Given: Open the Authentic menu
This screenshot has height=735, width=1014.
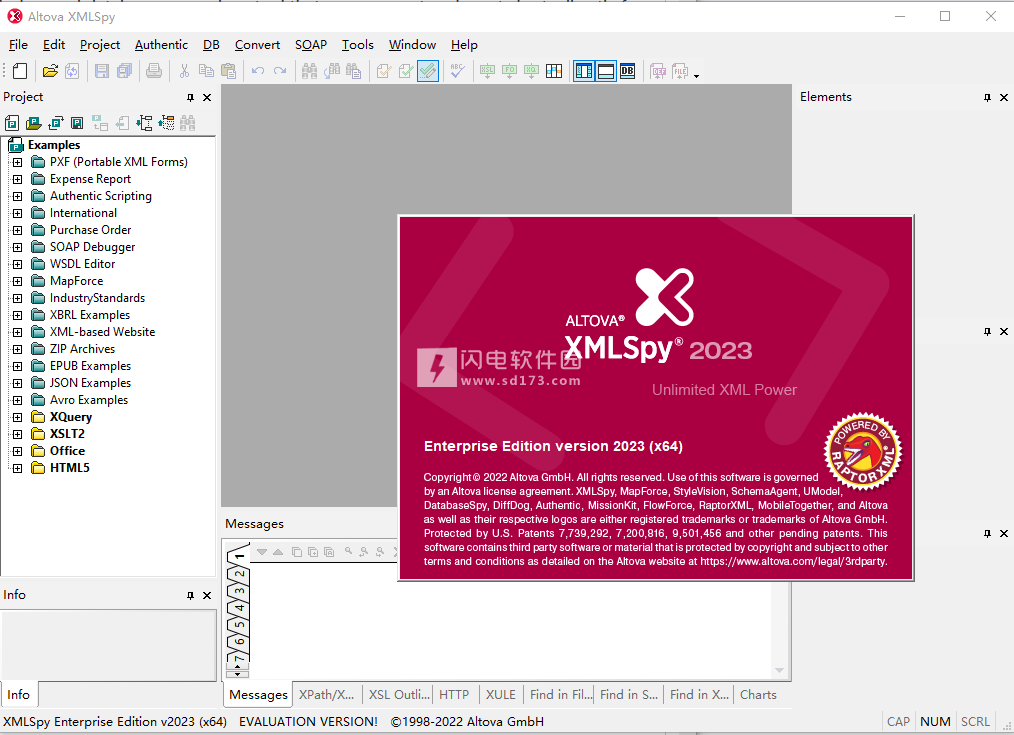Looking at the screenshot, I should tap(161, 45).
